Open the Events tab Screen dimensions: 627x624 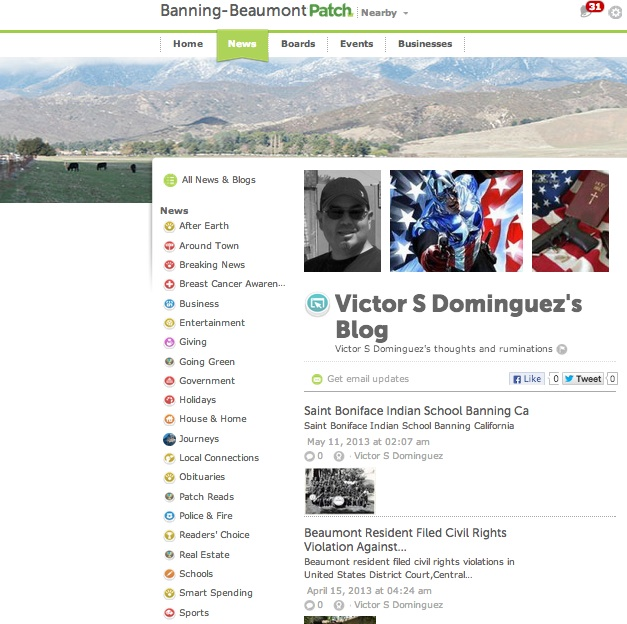pos(356,44)
